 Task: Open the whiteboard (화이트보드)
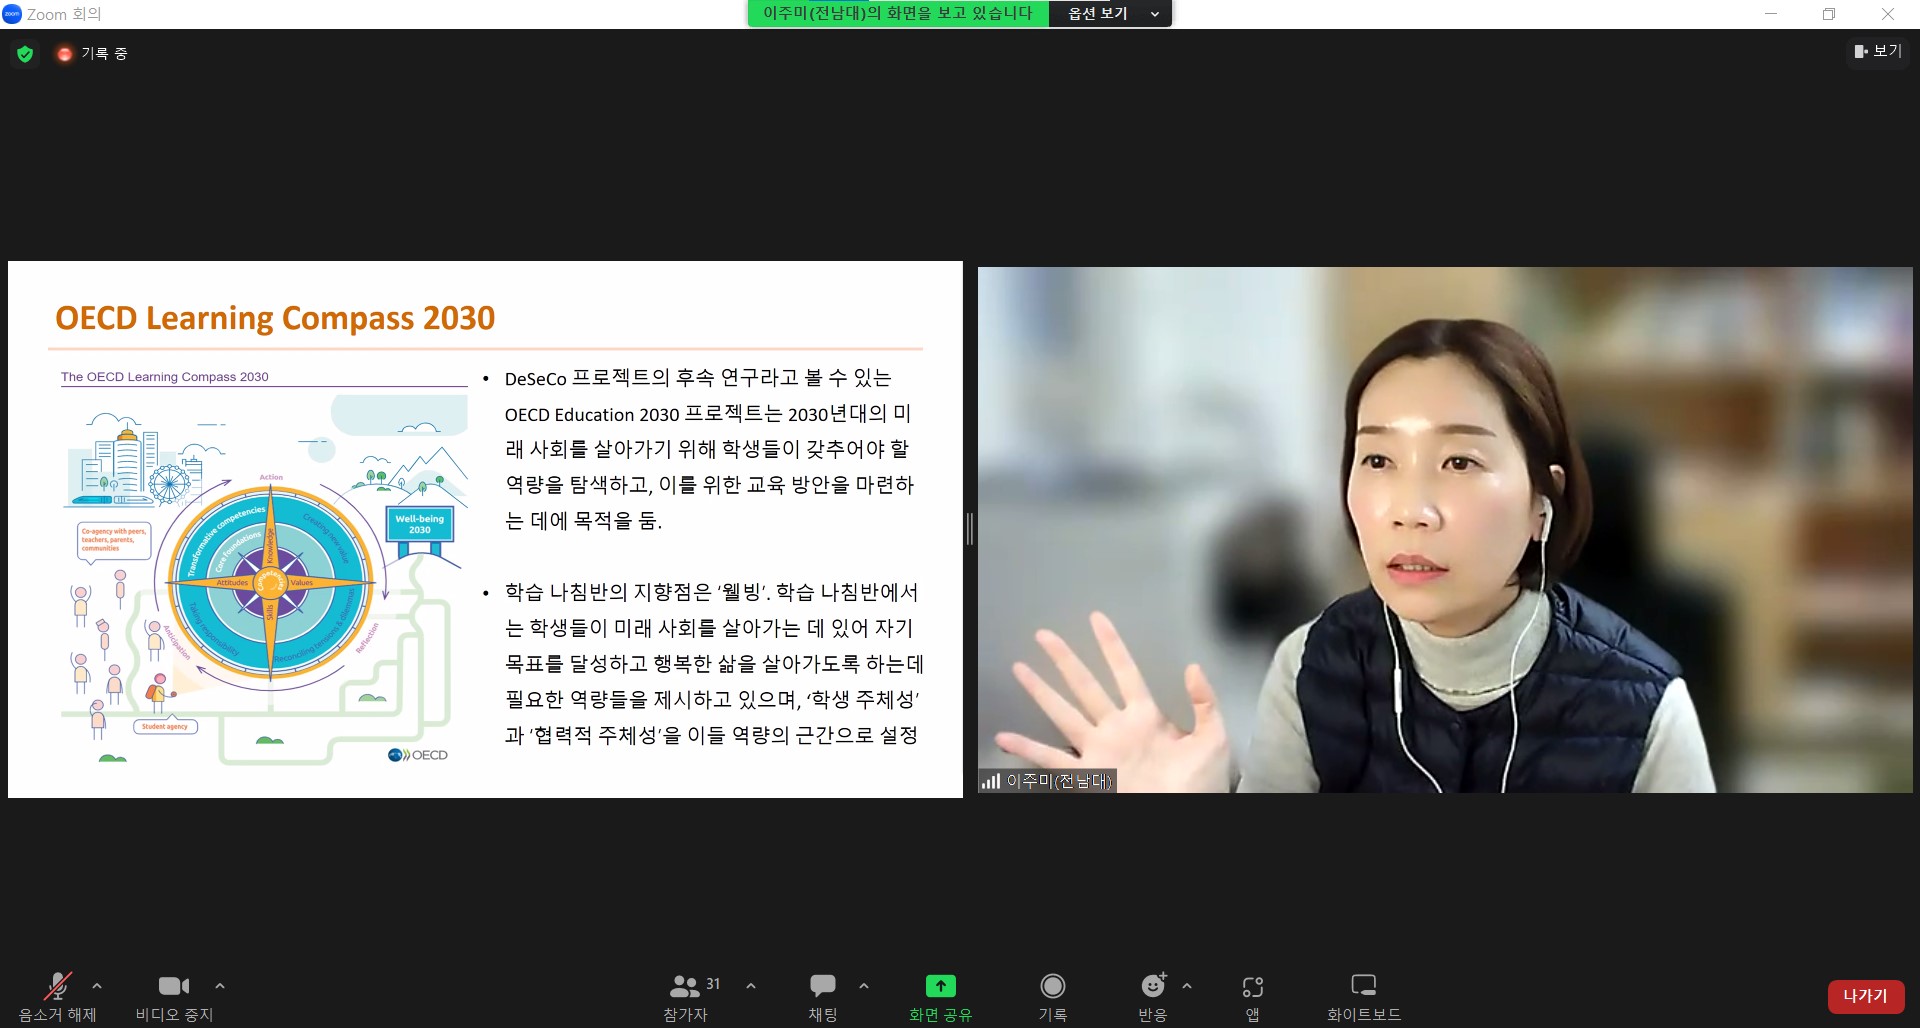[1364, 997]
